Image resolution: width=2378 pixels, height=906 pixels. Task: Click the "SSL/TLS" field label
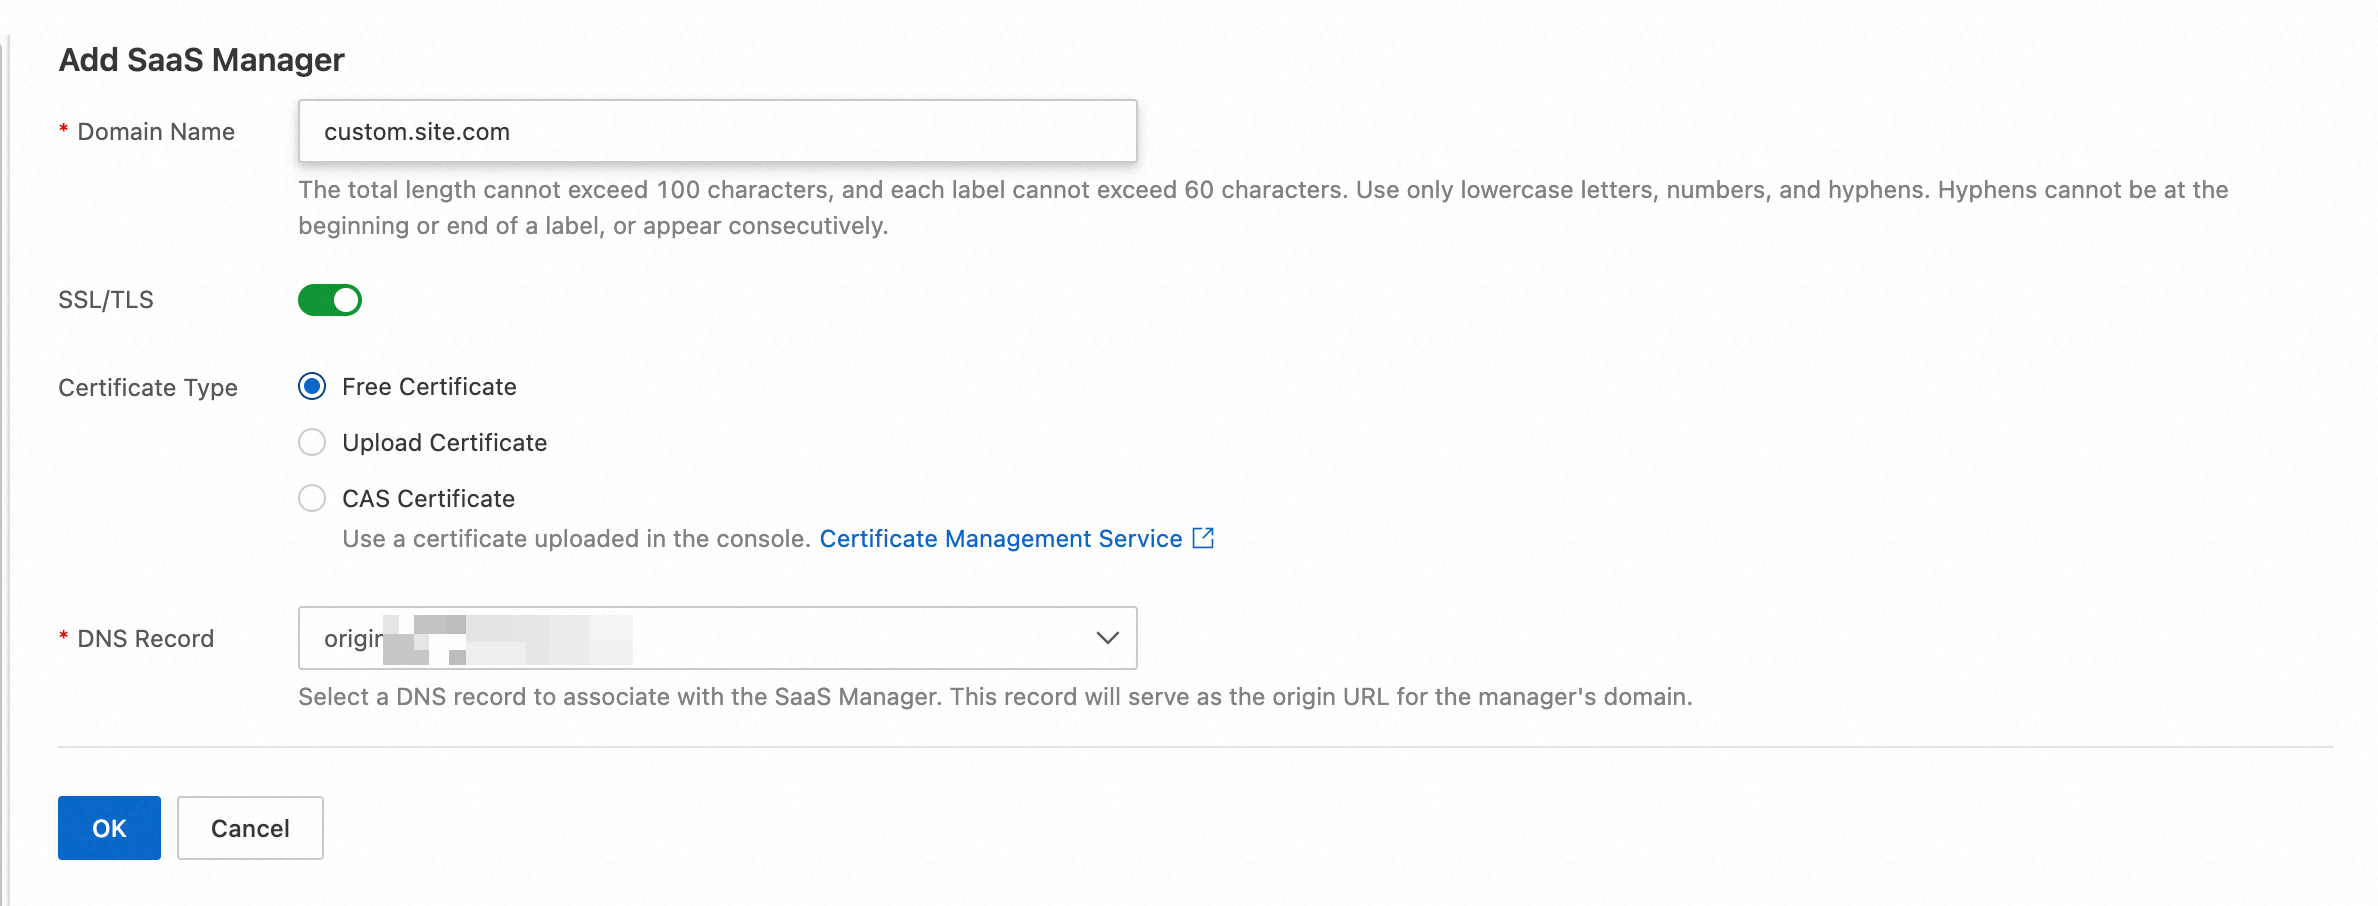click(x=106, y=300)
